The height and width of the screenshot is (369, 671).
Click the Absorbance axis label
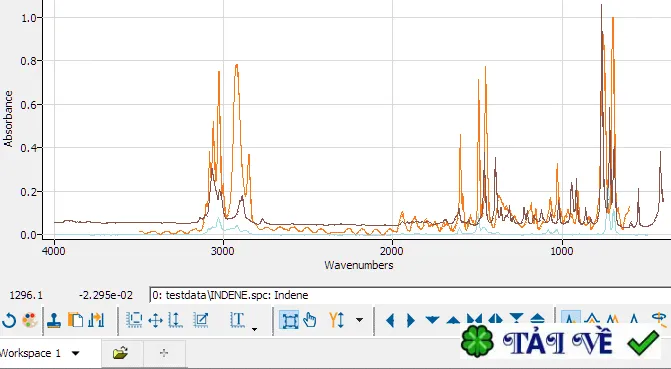click(x=8, y=119)
